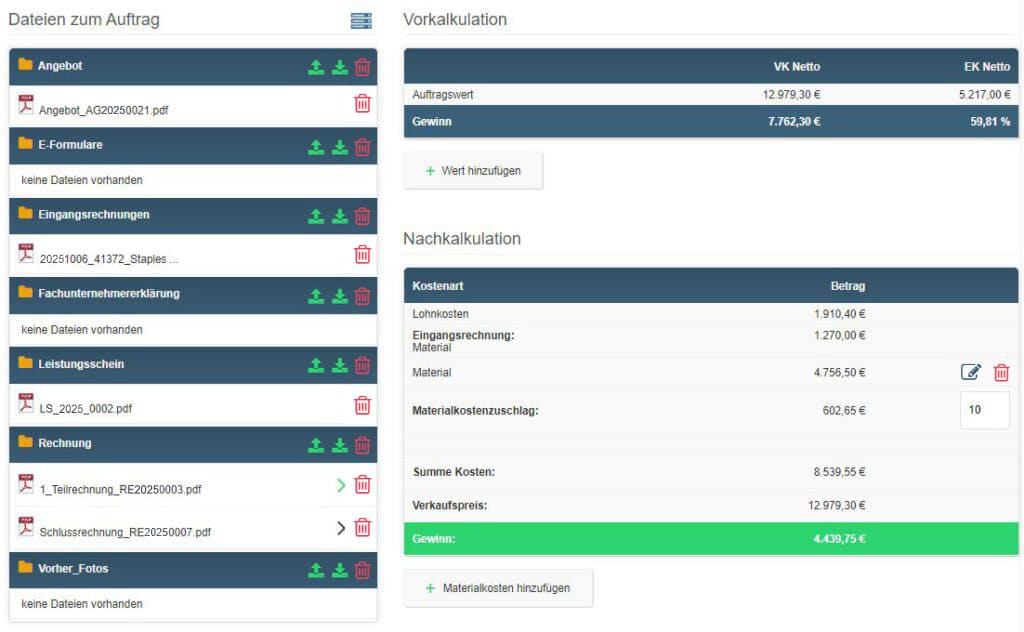1024x632 pixels.
Task: Open the file Schlussrechnung_RE20250007.pdf
Action: click(x=125, y=532)
